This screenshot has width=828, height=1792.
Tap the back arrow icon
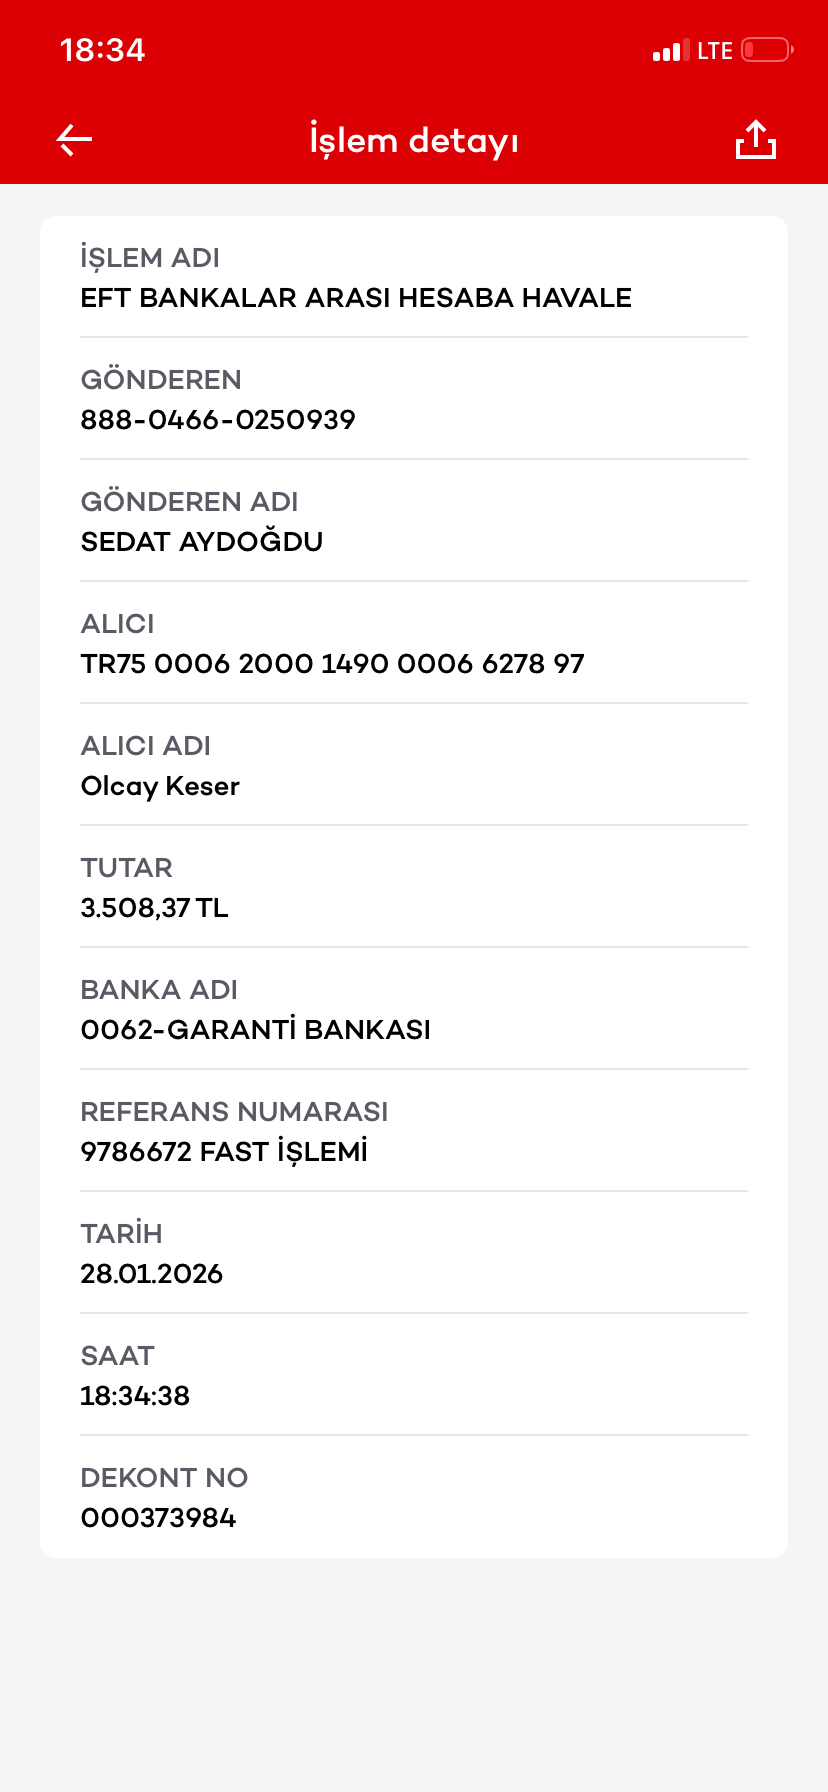coord(74,140)
